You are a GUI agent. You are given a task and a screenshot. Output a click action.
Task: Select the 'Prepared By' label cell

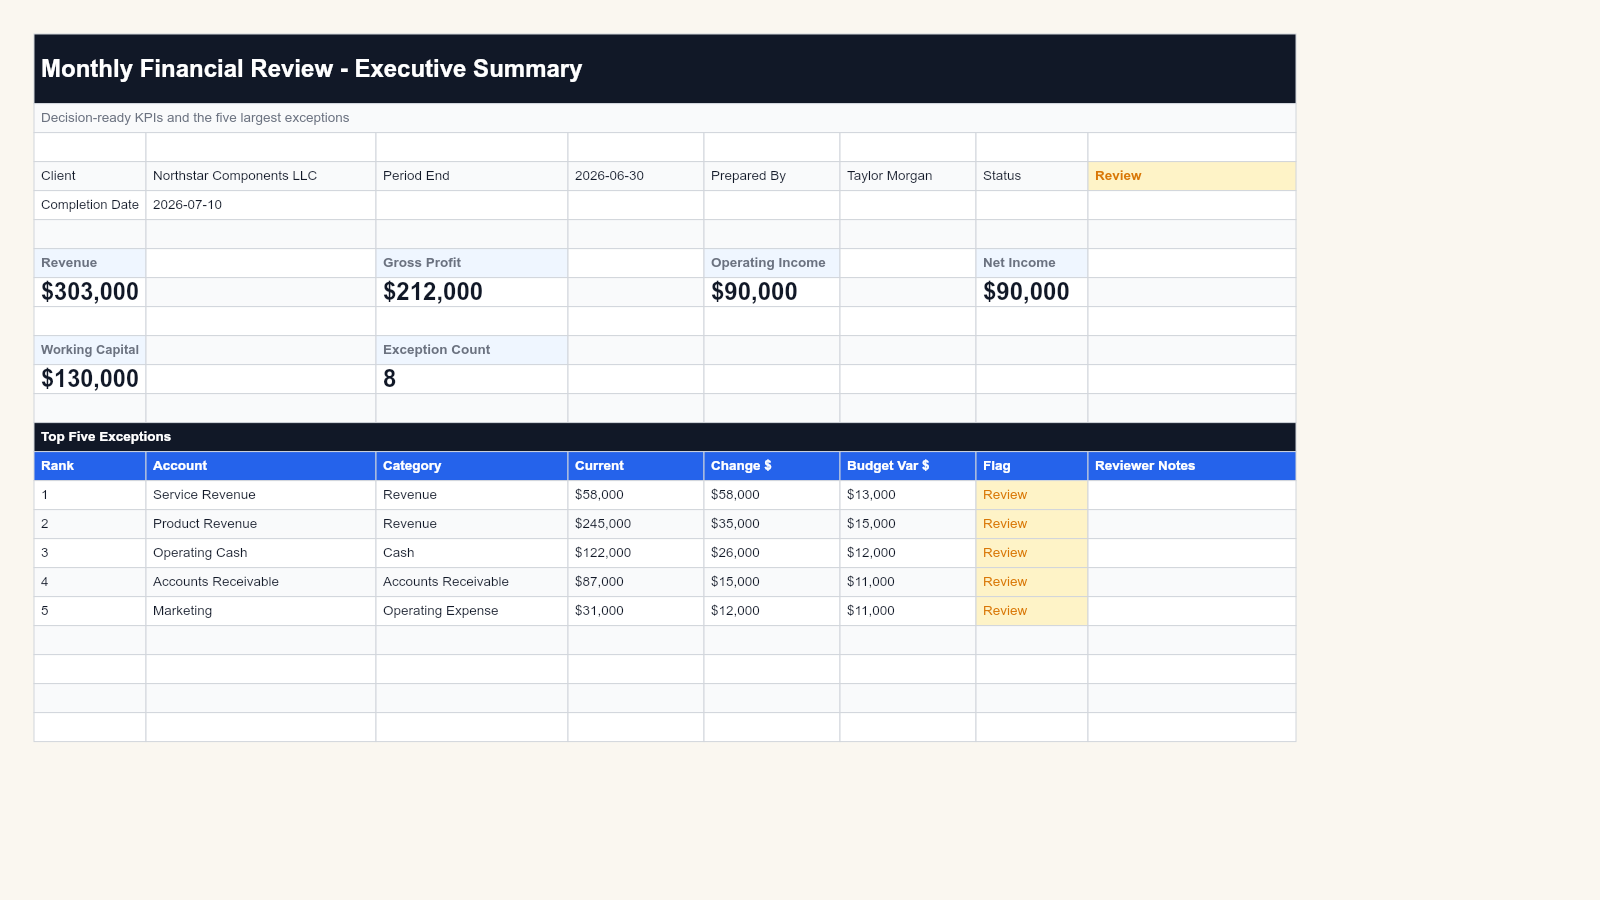click(x=772, y=176)
